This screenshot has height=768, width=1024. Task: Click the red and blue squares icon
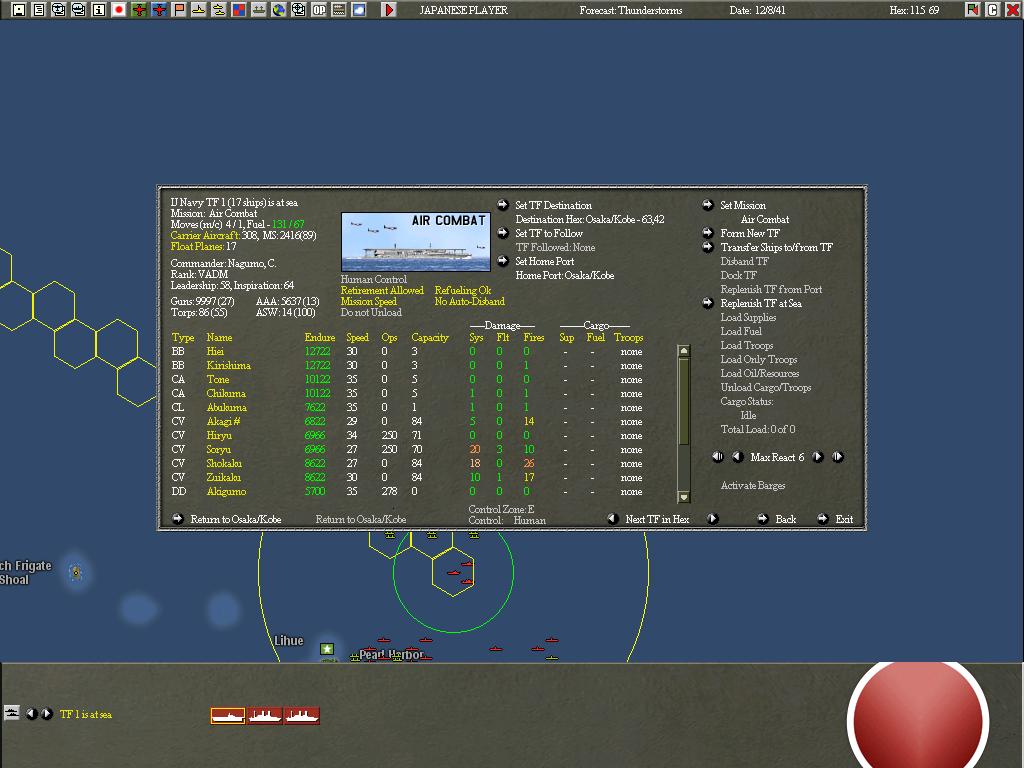(x=239, y=10)
